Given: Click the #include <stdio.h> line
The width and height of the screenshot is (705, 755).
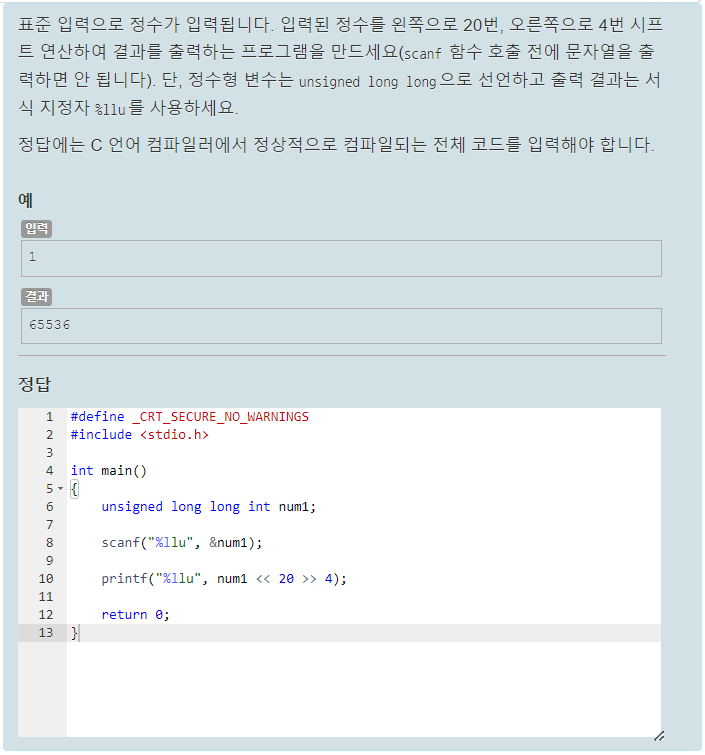Looking at the screenshot, I should click(x=139, y=435).
